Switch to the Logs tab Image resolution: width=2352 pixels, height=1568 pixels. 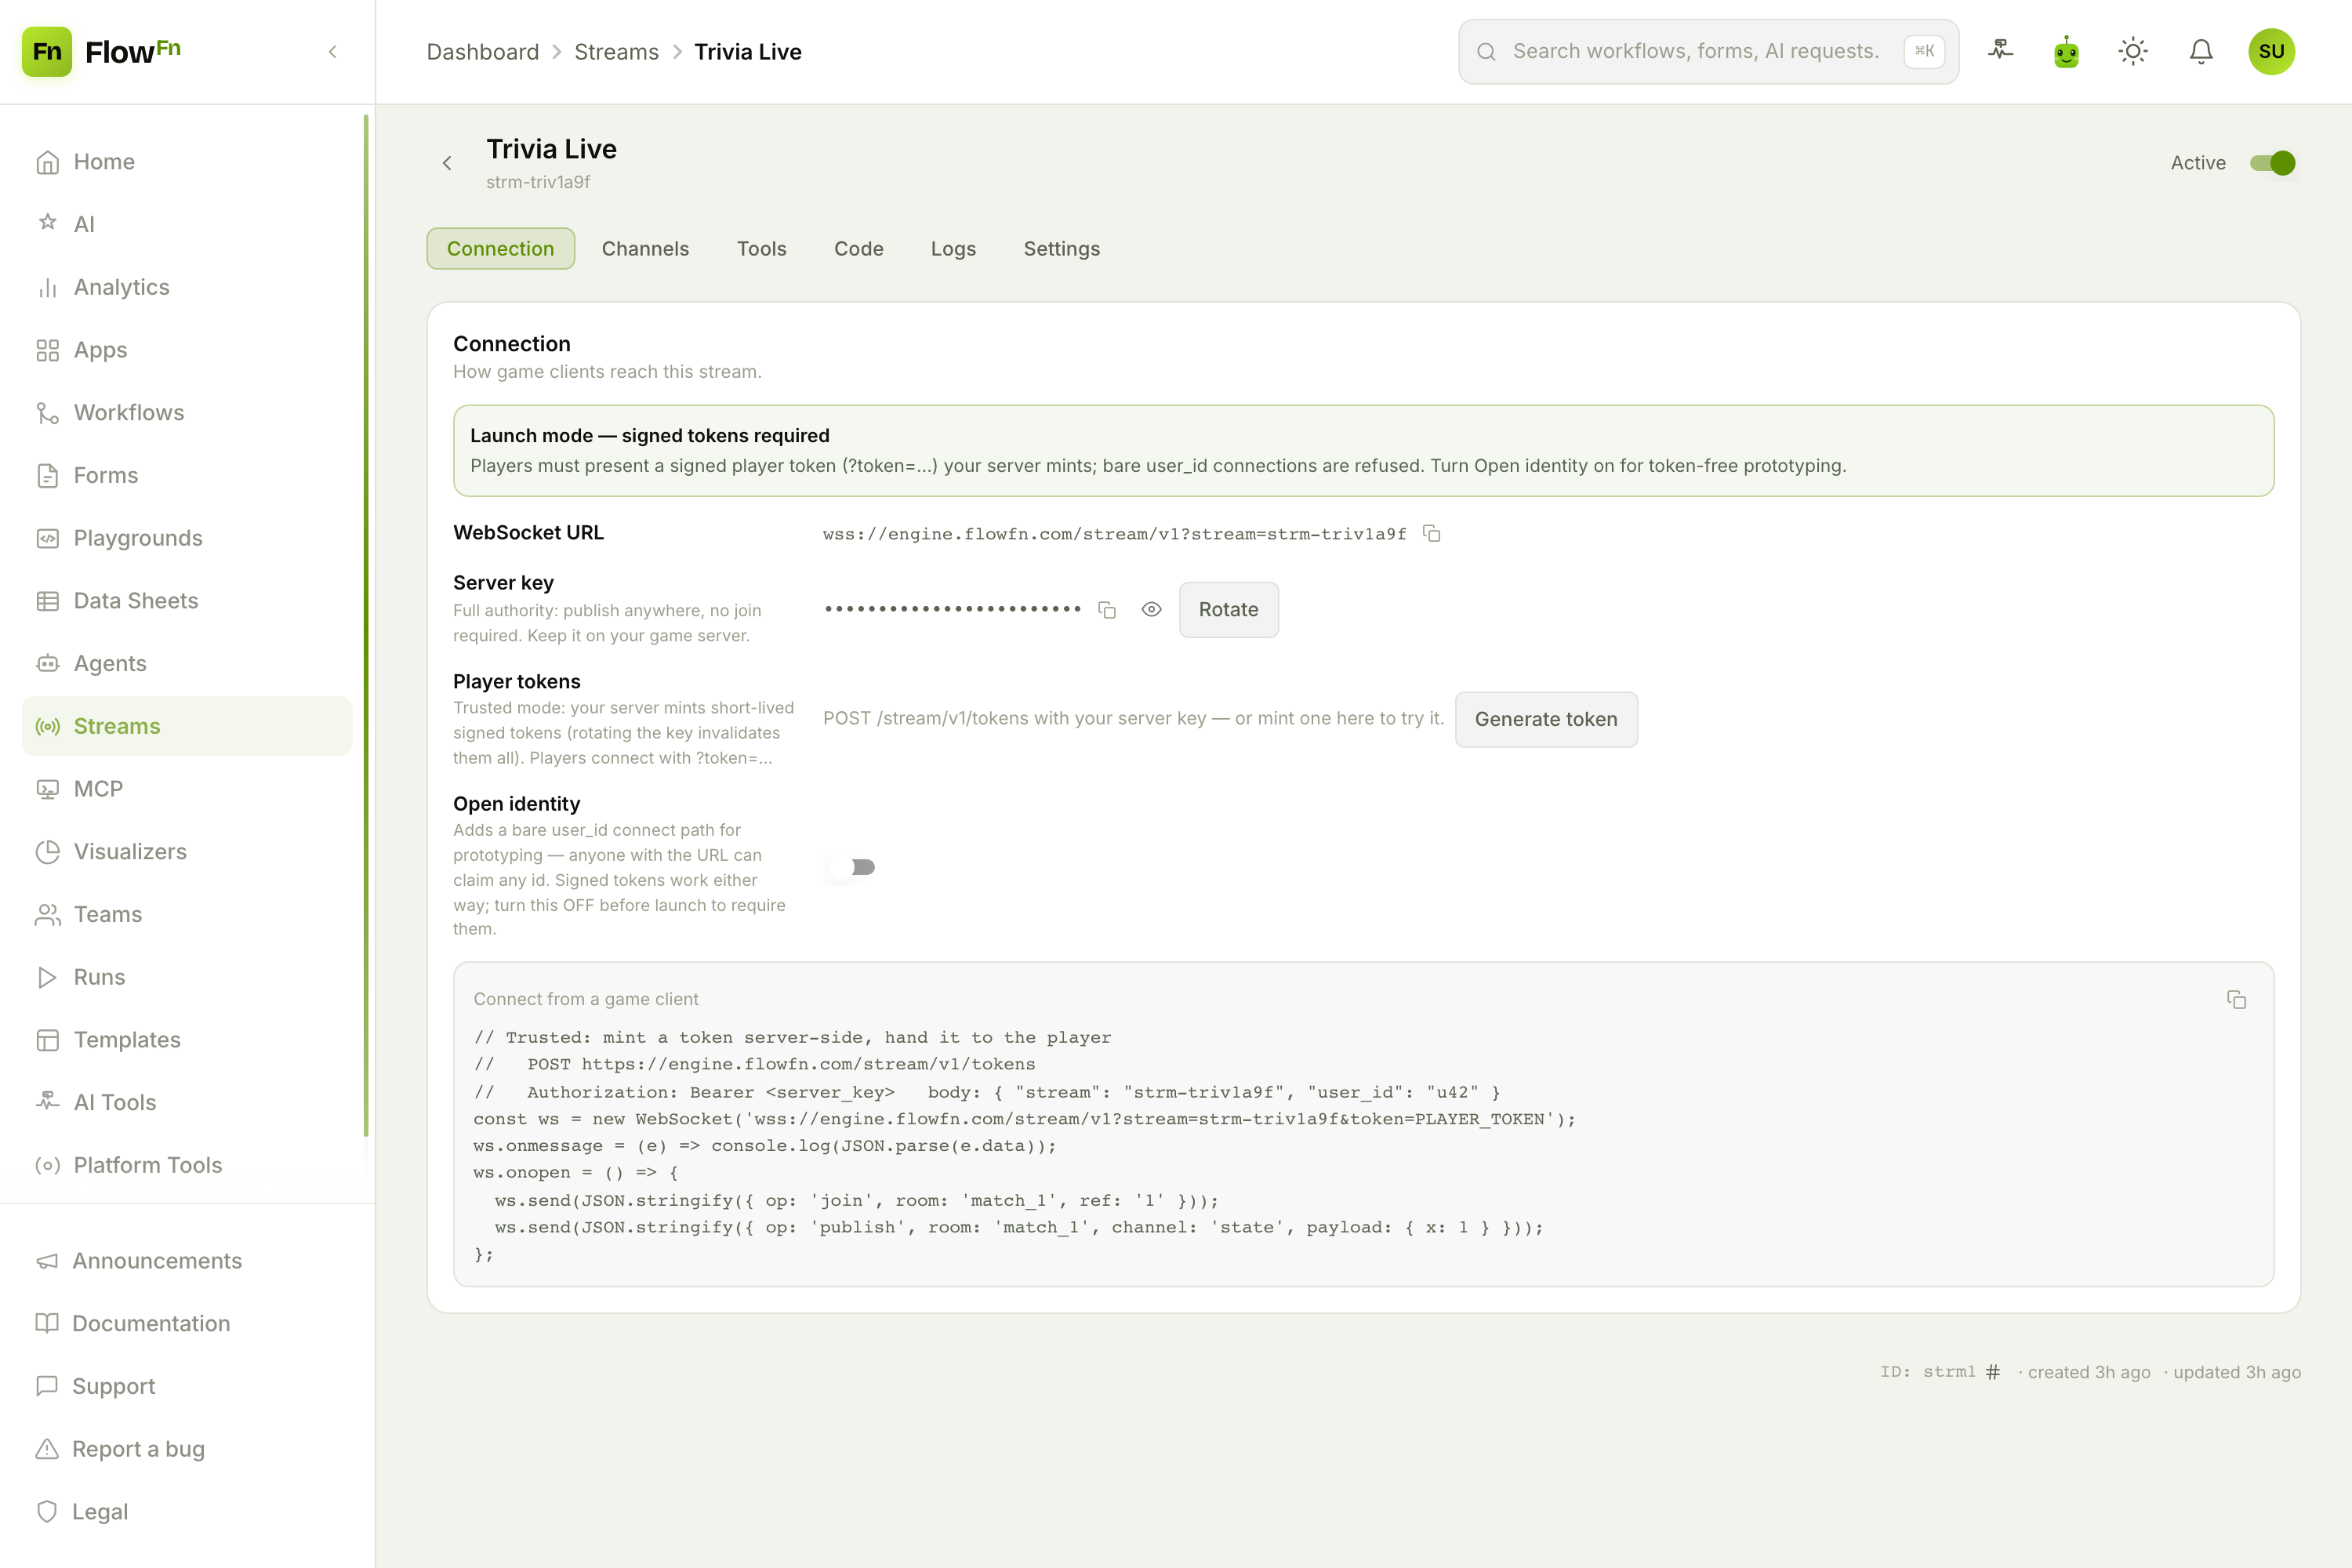953,249
